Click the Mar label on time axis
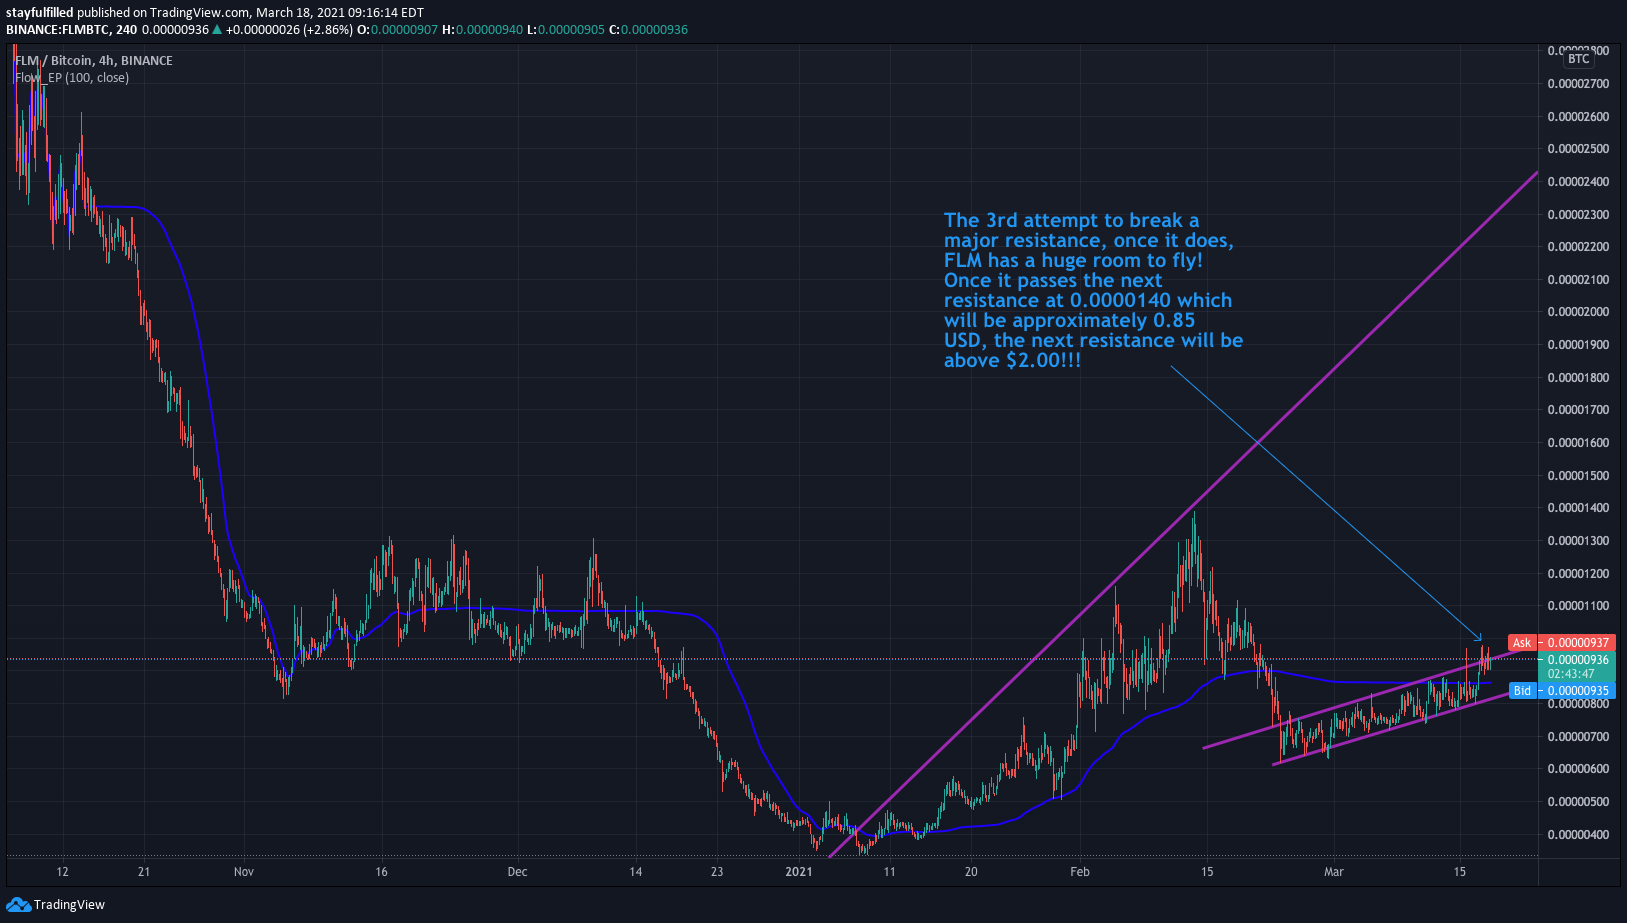The height and width of the screenshot is (923, 1627). point(1334,872)
